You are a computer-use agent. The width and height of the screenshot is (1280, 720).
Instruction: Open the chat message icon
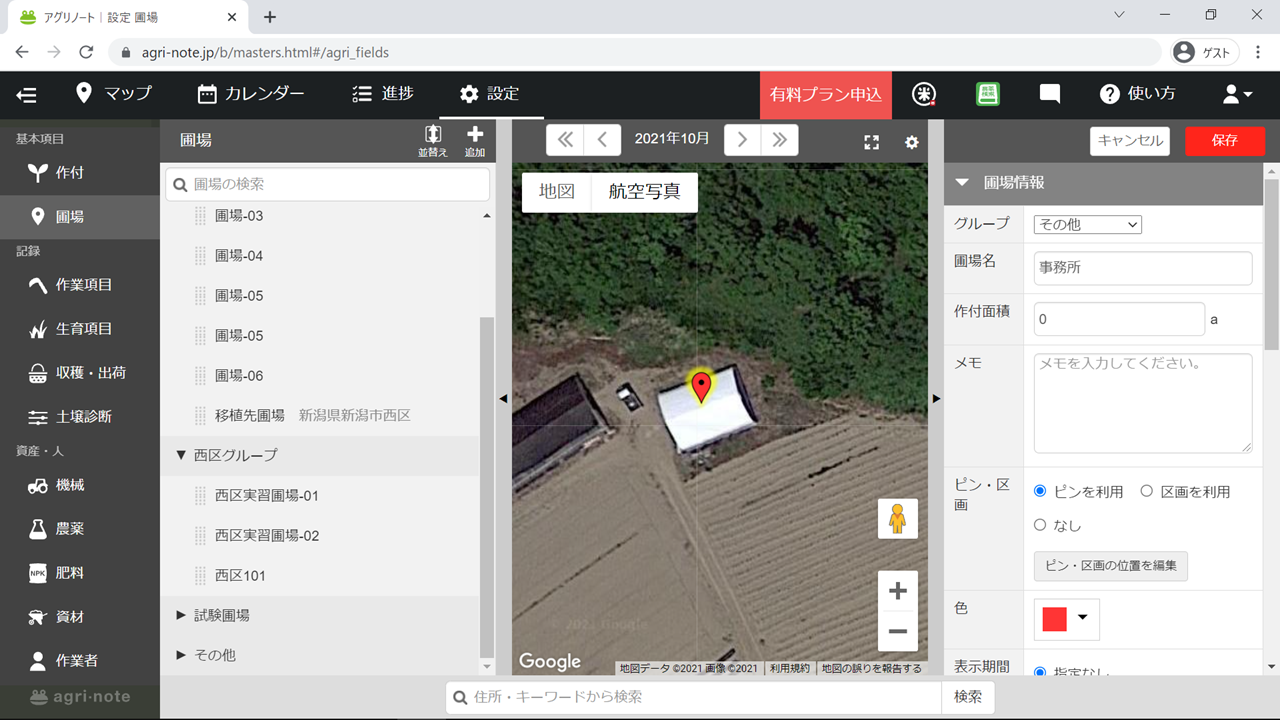tap(1049, 94)
